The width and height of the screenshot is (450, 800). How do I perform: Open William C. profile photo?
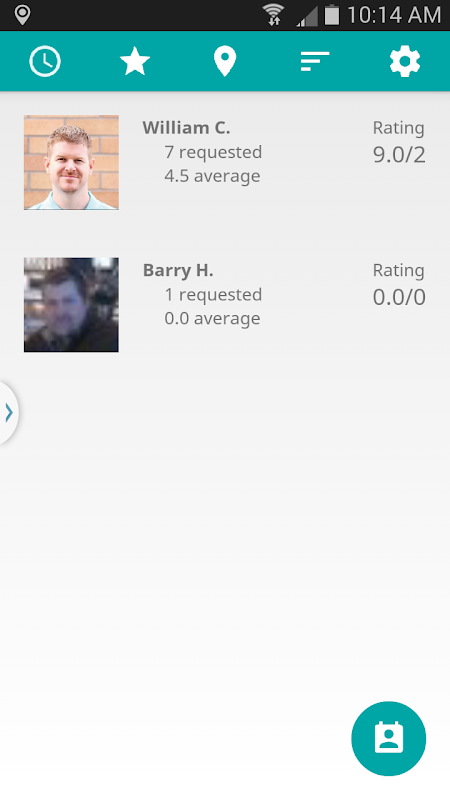[71, 162]
